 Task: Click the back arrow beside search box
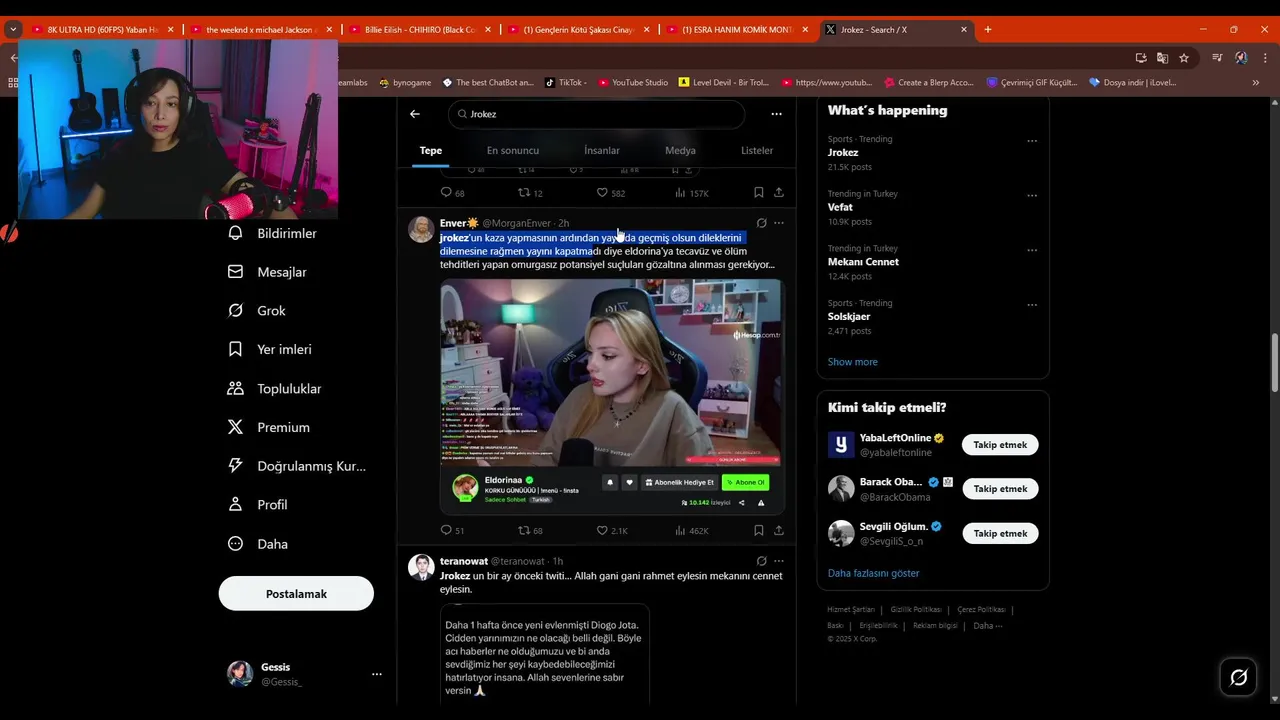pos(415,114)
